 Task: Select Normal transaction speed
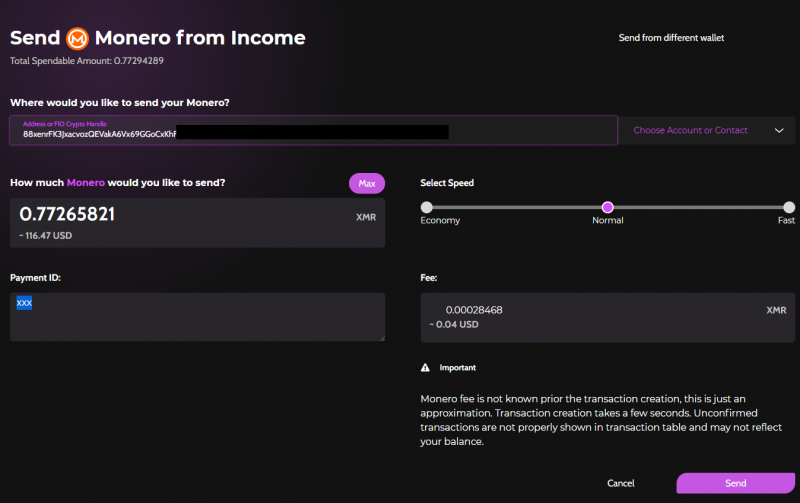pyautogui.click(x=607, y=207)
